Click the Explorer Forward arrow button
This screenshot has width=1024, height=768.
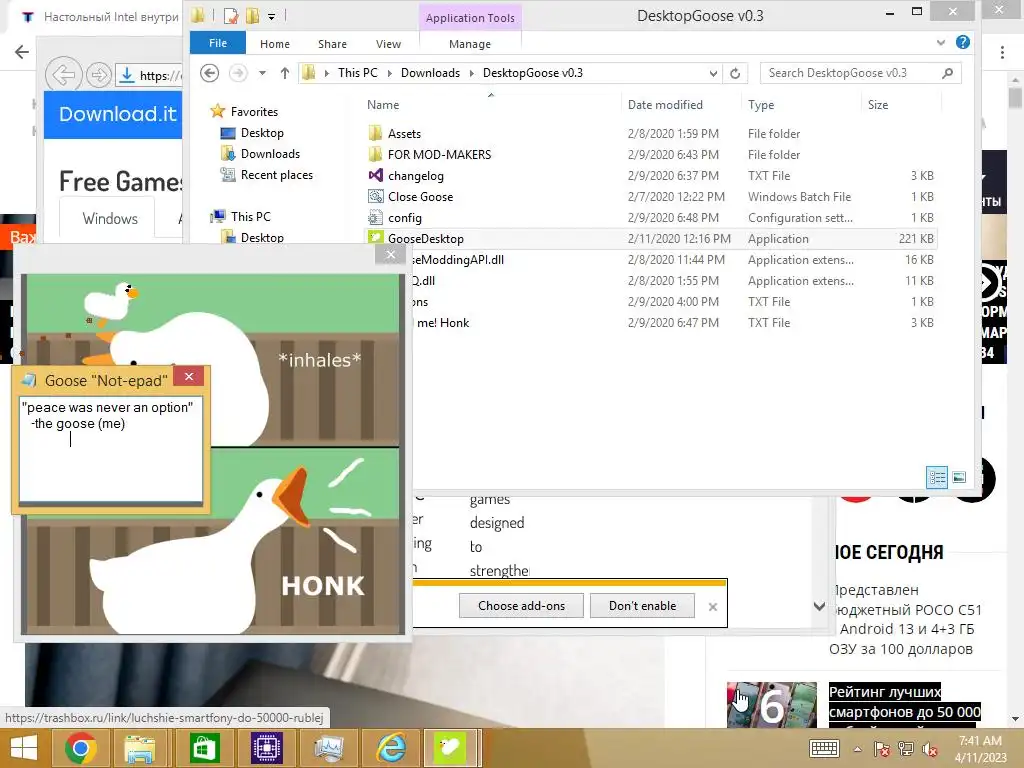(238, 72)
